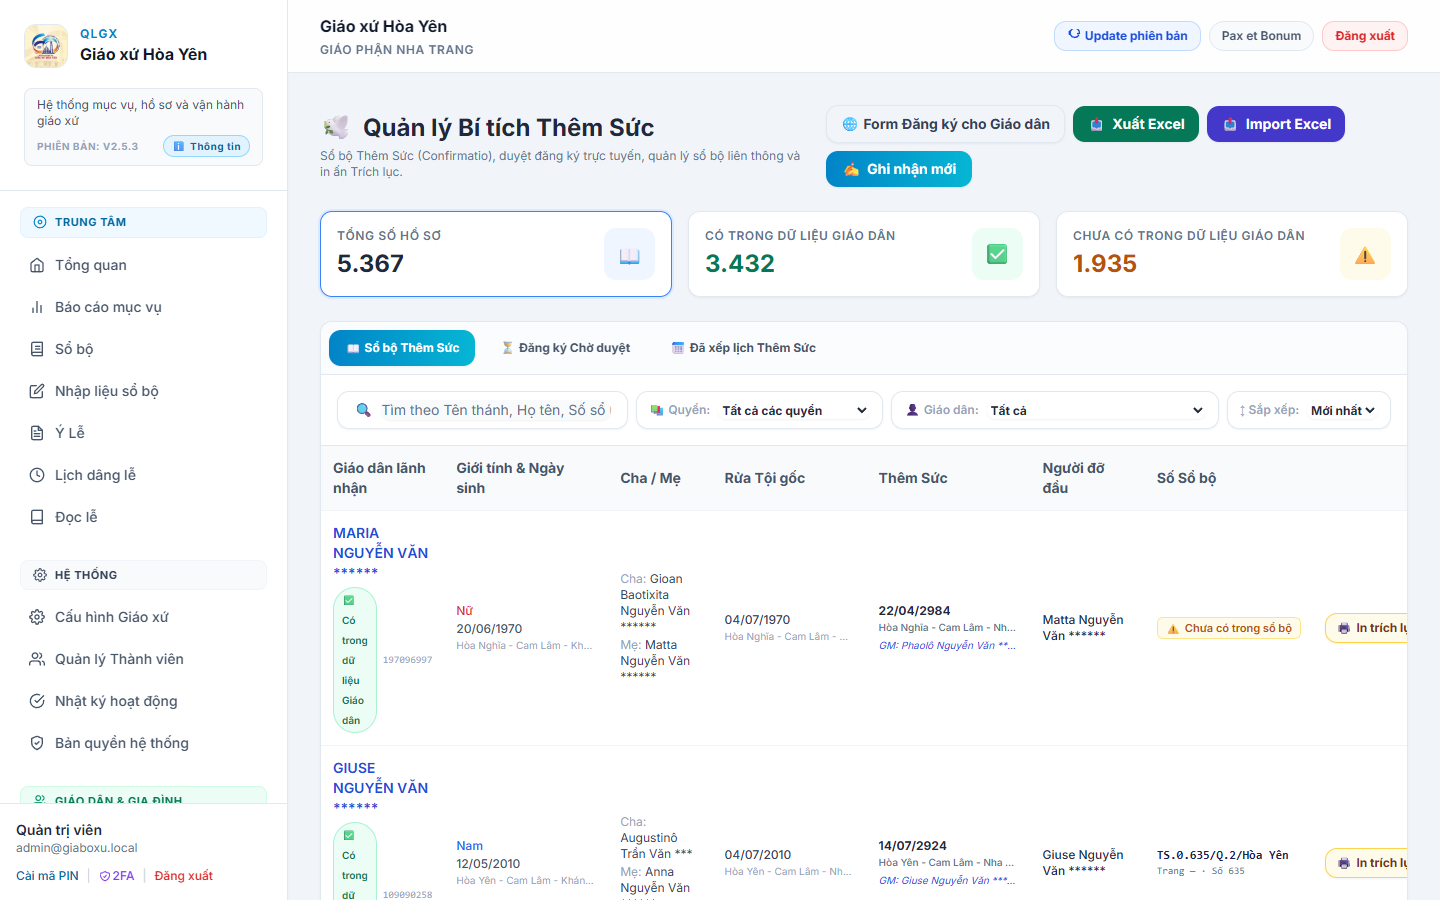1440x900 pixels.
Task: Open Cấu hình Giáo xứ gear icon
Action: click(x=37, y=617)
